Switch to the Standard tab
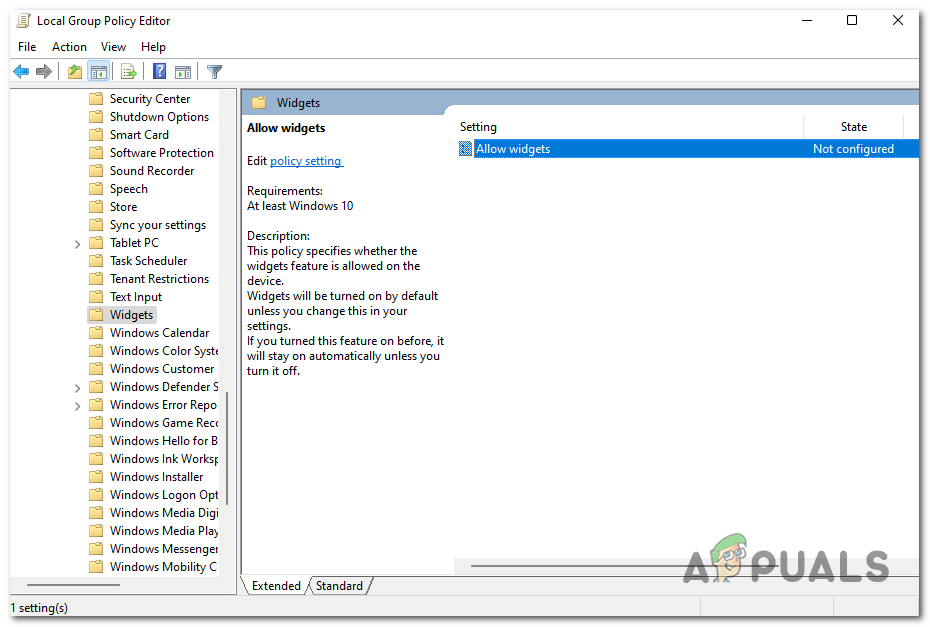Screen dimensions: 930x627 pyautogui.click(x=339, y=585)
